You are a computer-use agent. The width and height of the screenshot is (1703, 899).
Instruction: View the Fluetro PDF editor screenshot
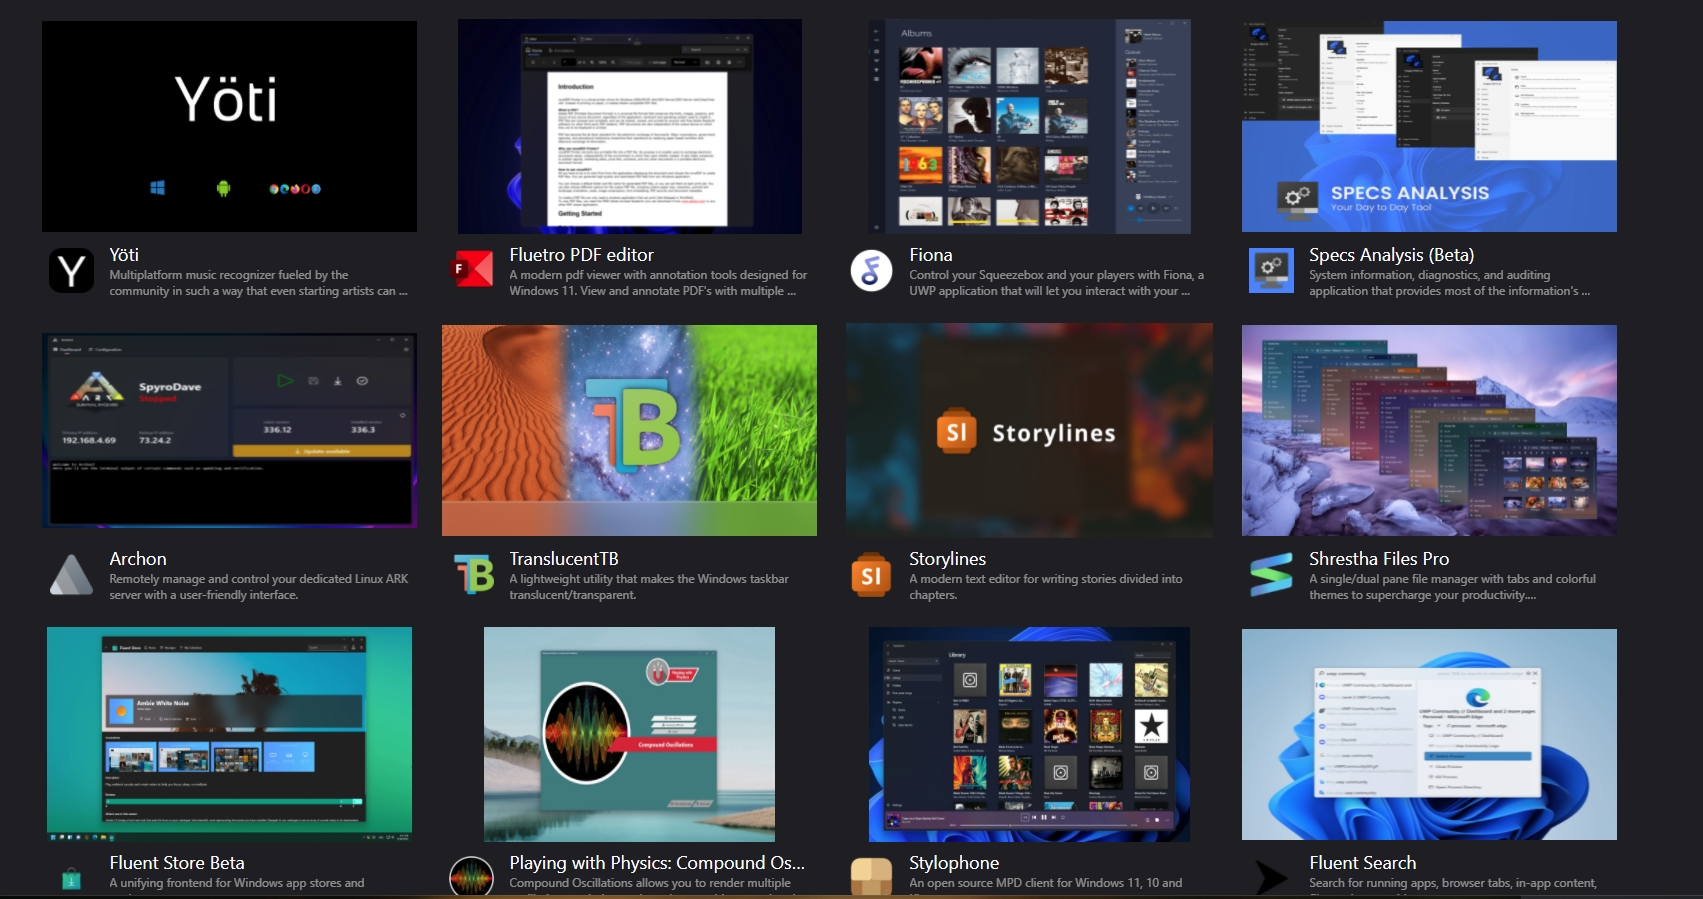coord(630,126)
